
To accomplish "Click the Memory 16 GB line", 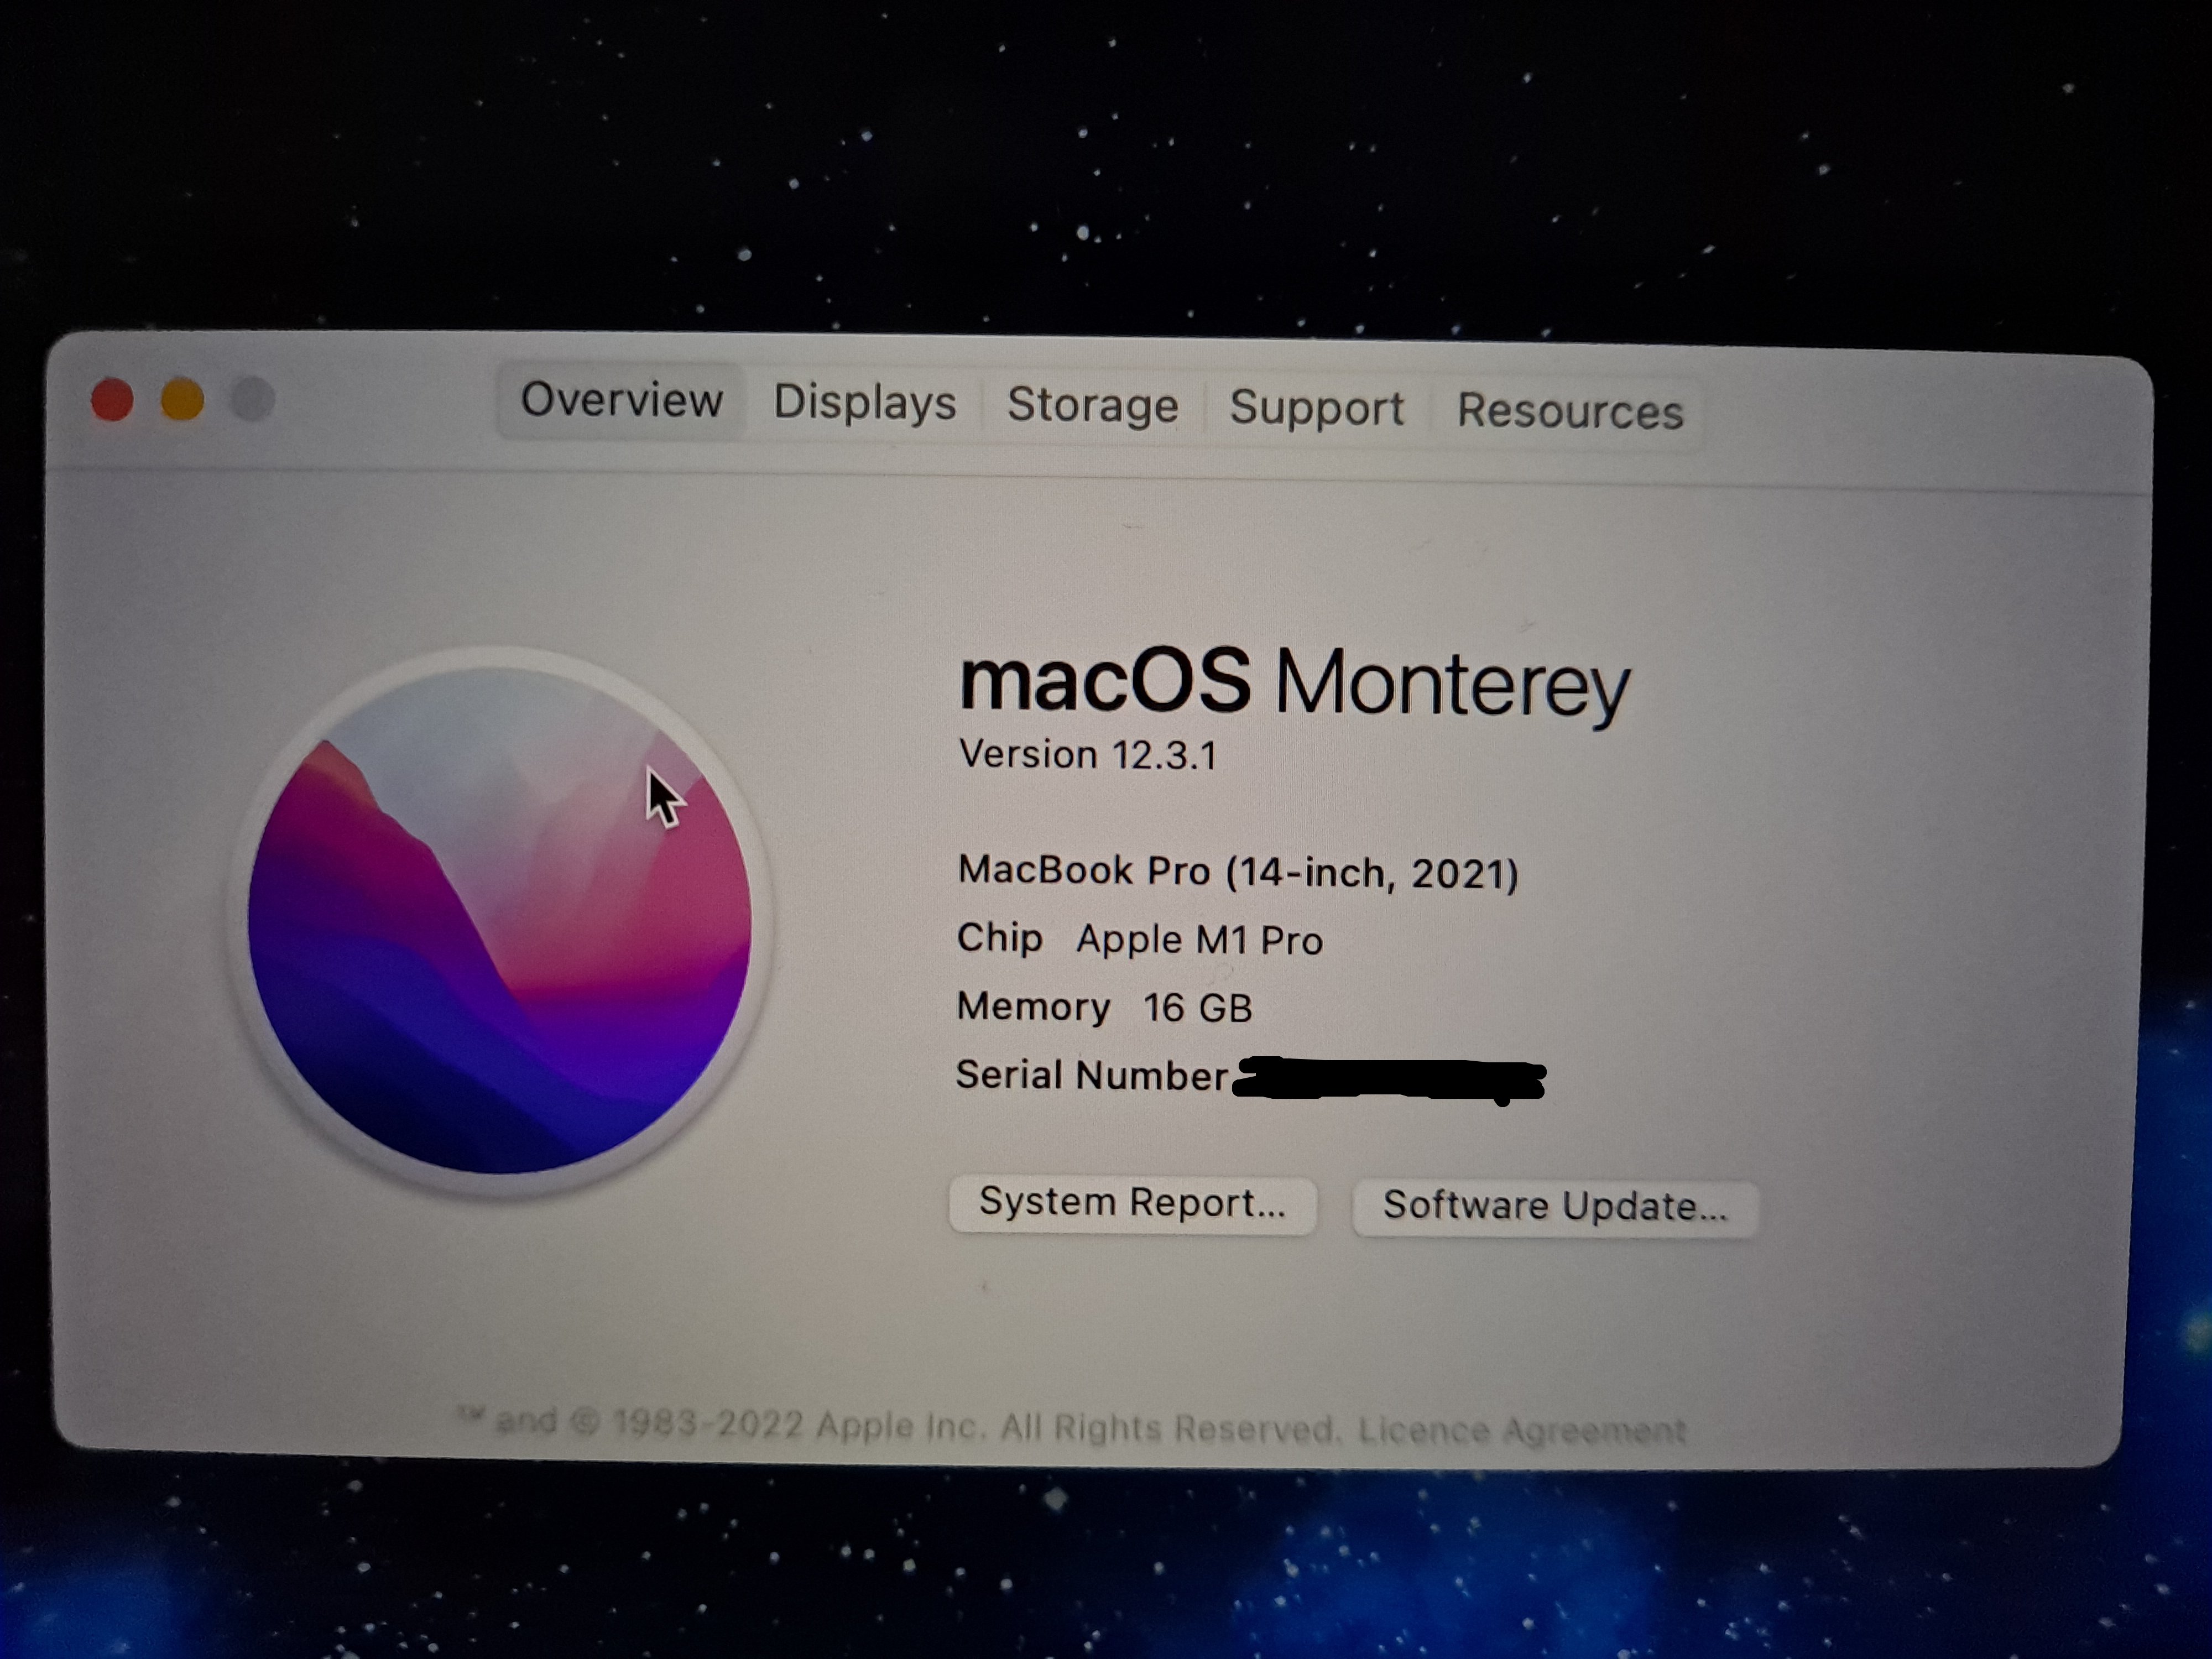I will [1104, 1007].
